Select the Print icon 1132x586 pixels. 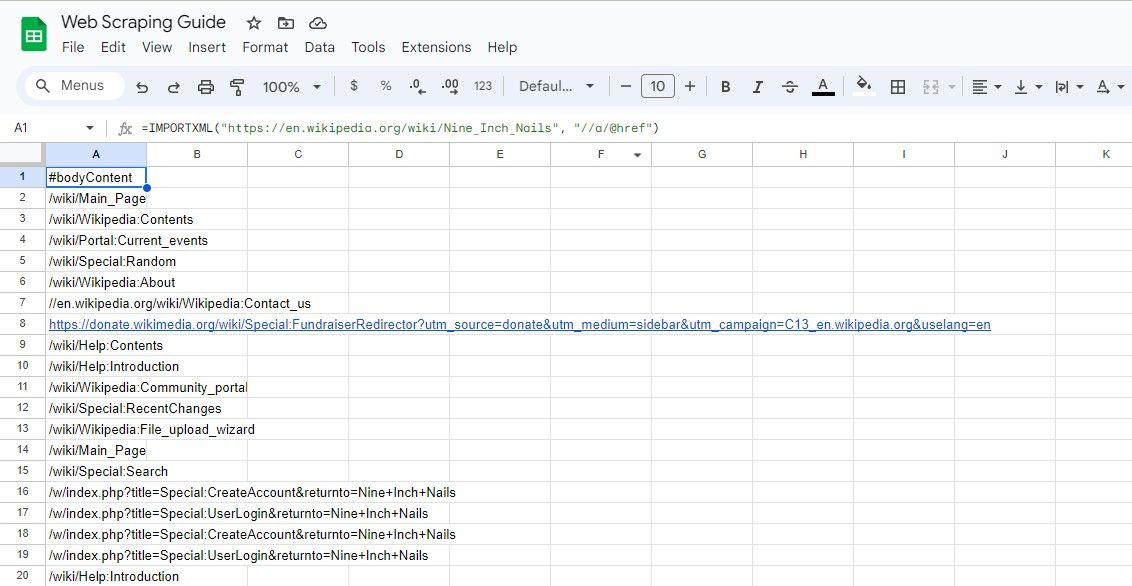[206, 86]
